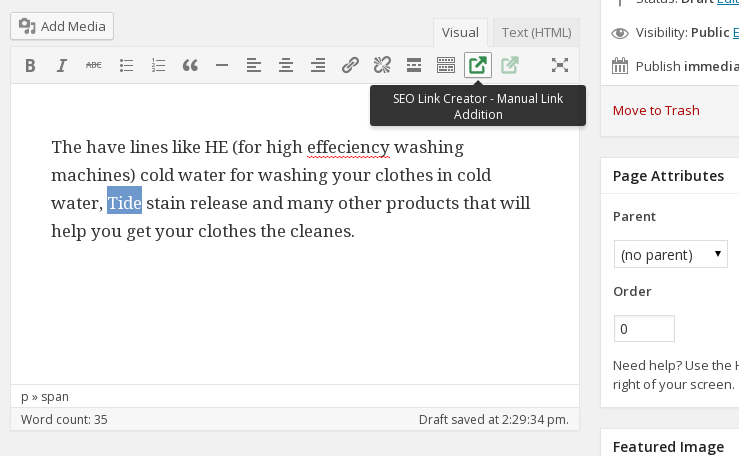Select the p element in path bar
The width and height of the screenshot is (739, 456).
point(25,397)
